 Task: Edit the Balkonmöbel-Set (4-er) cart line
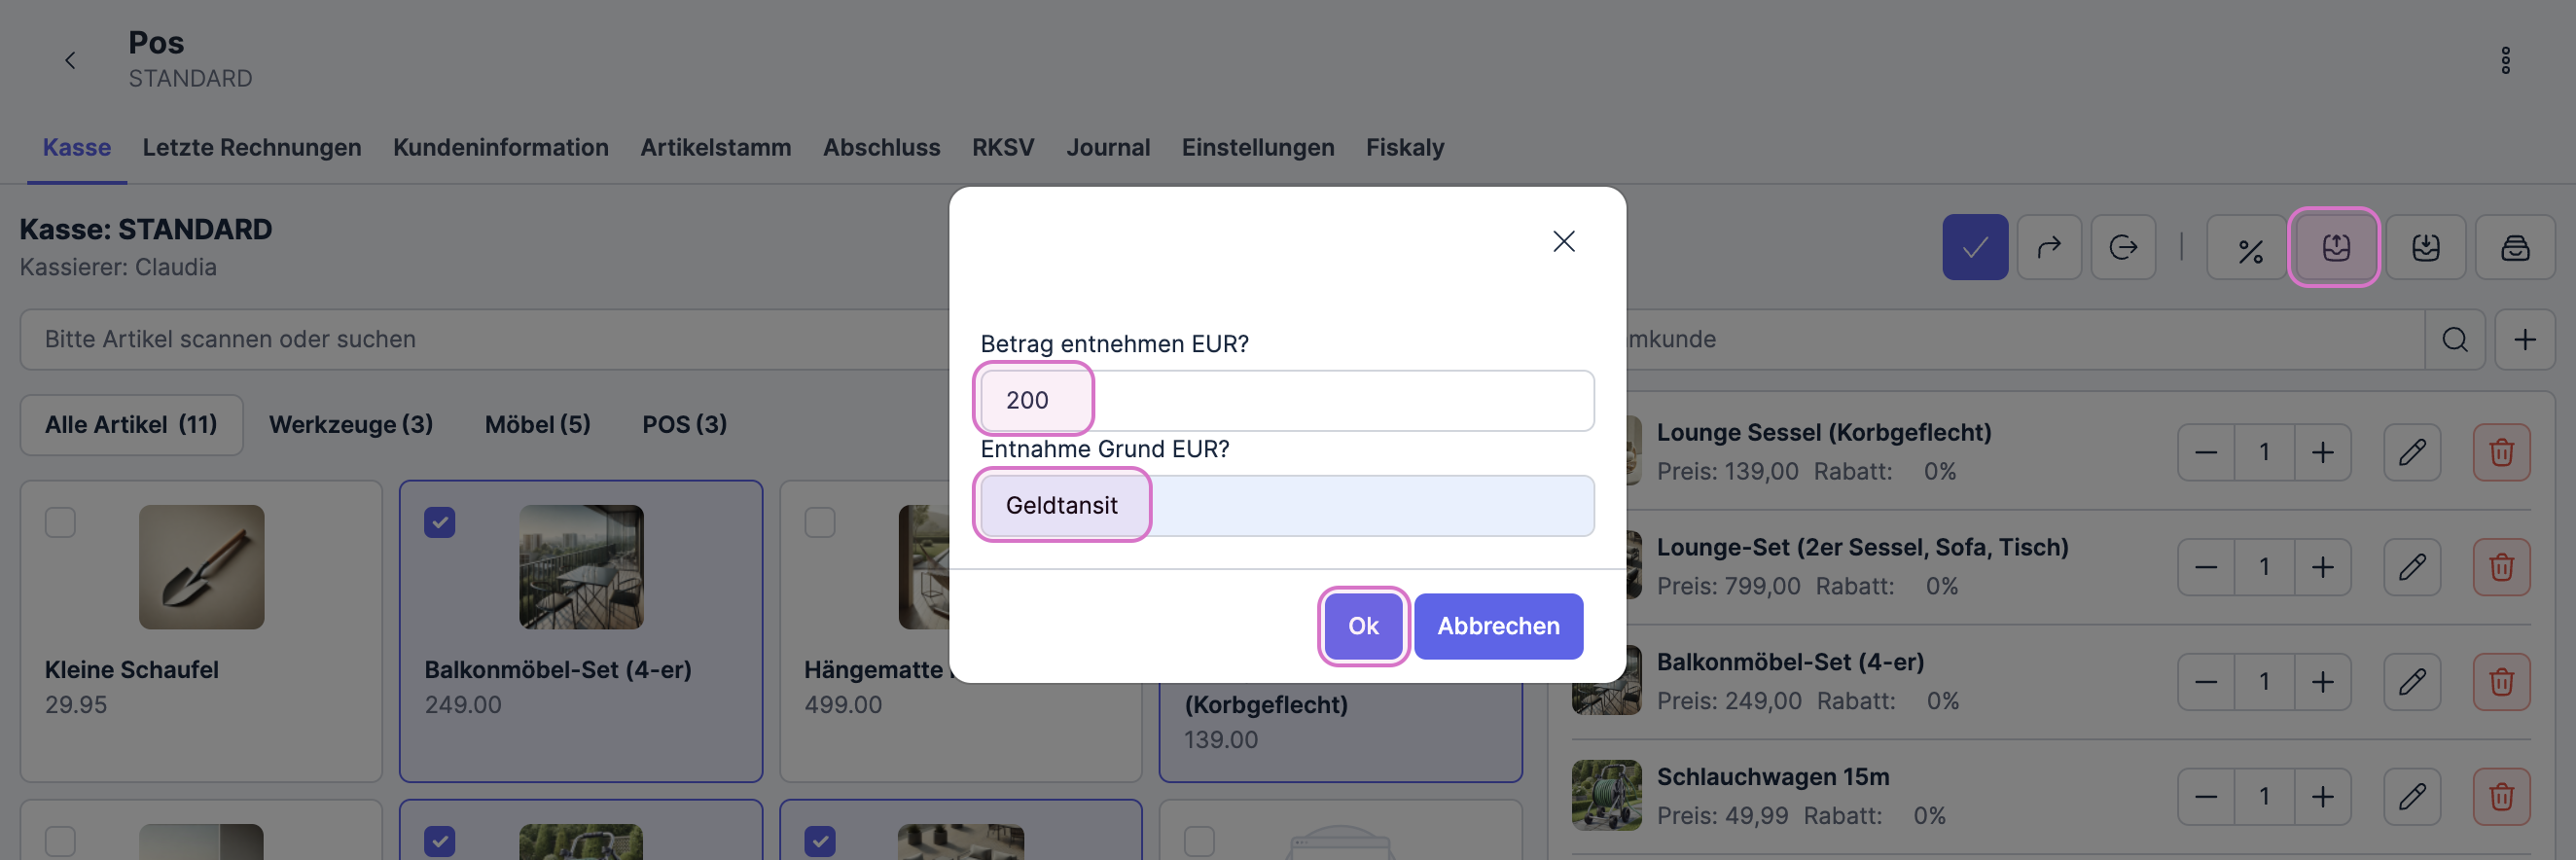pos(2411,682)
